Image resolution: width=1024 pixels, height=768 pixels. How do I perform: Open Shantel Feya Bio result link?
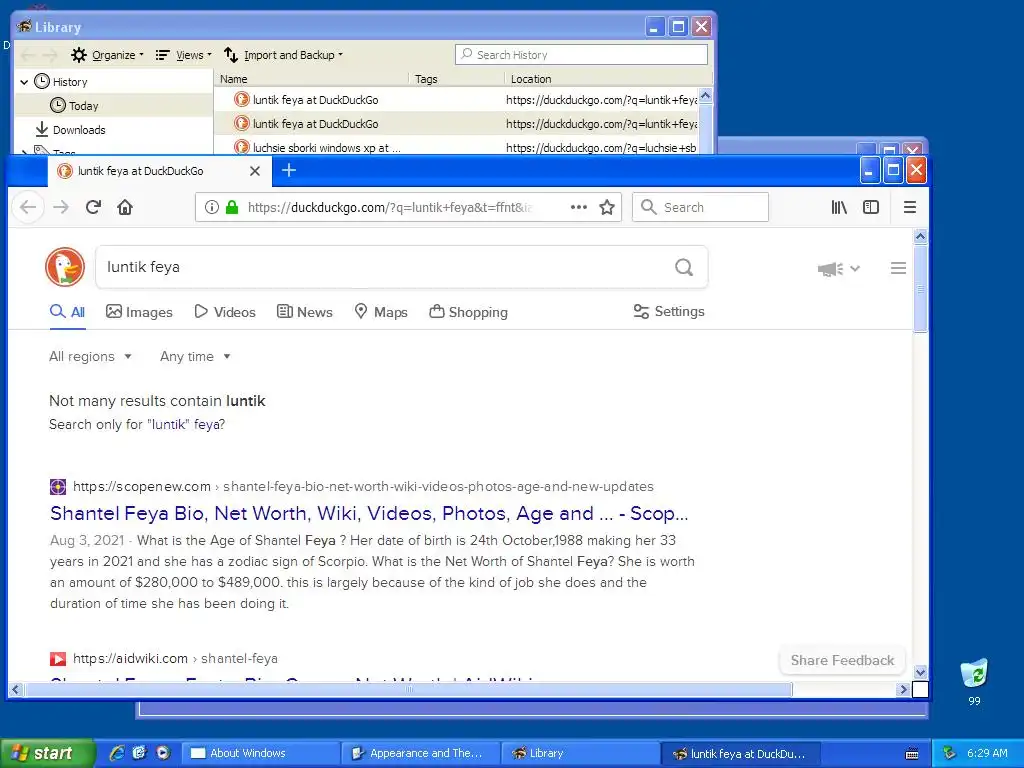click(369, 513)
